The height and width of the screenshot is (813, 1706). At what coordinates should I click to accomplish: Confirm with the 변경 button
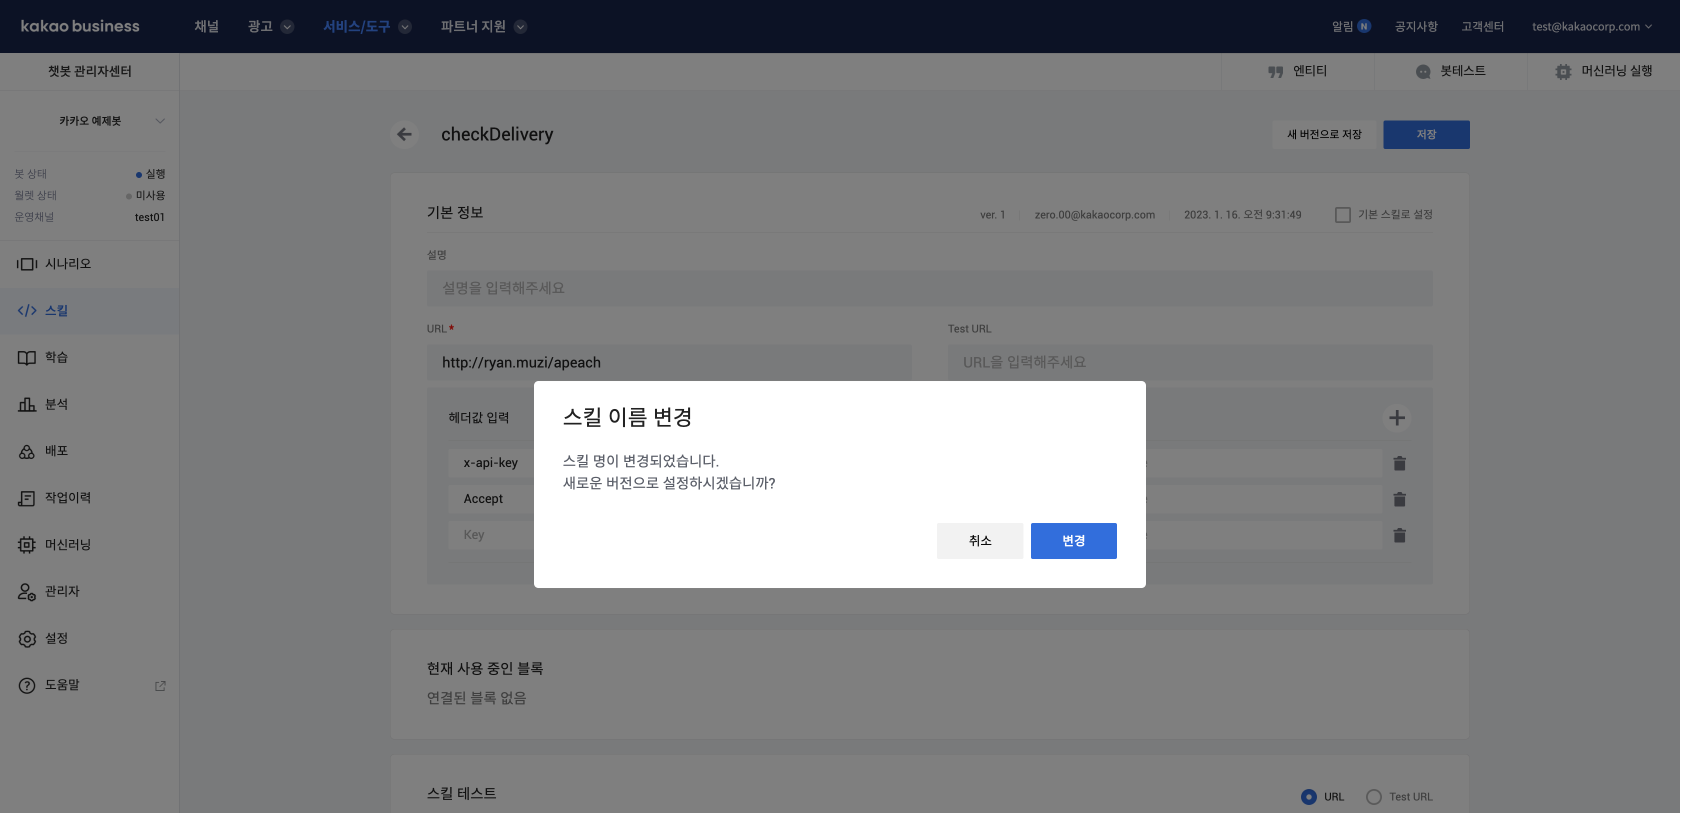[x=1073, y=541]
